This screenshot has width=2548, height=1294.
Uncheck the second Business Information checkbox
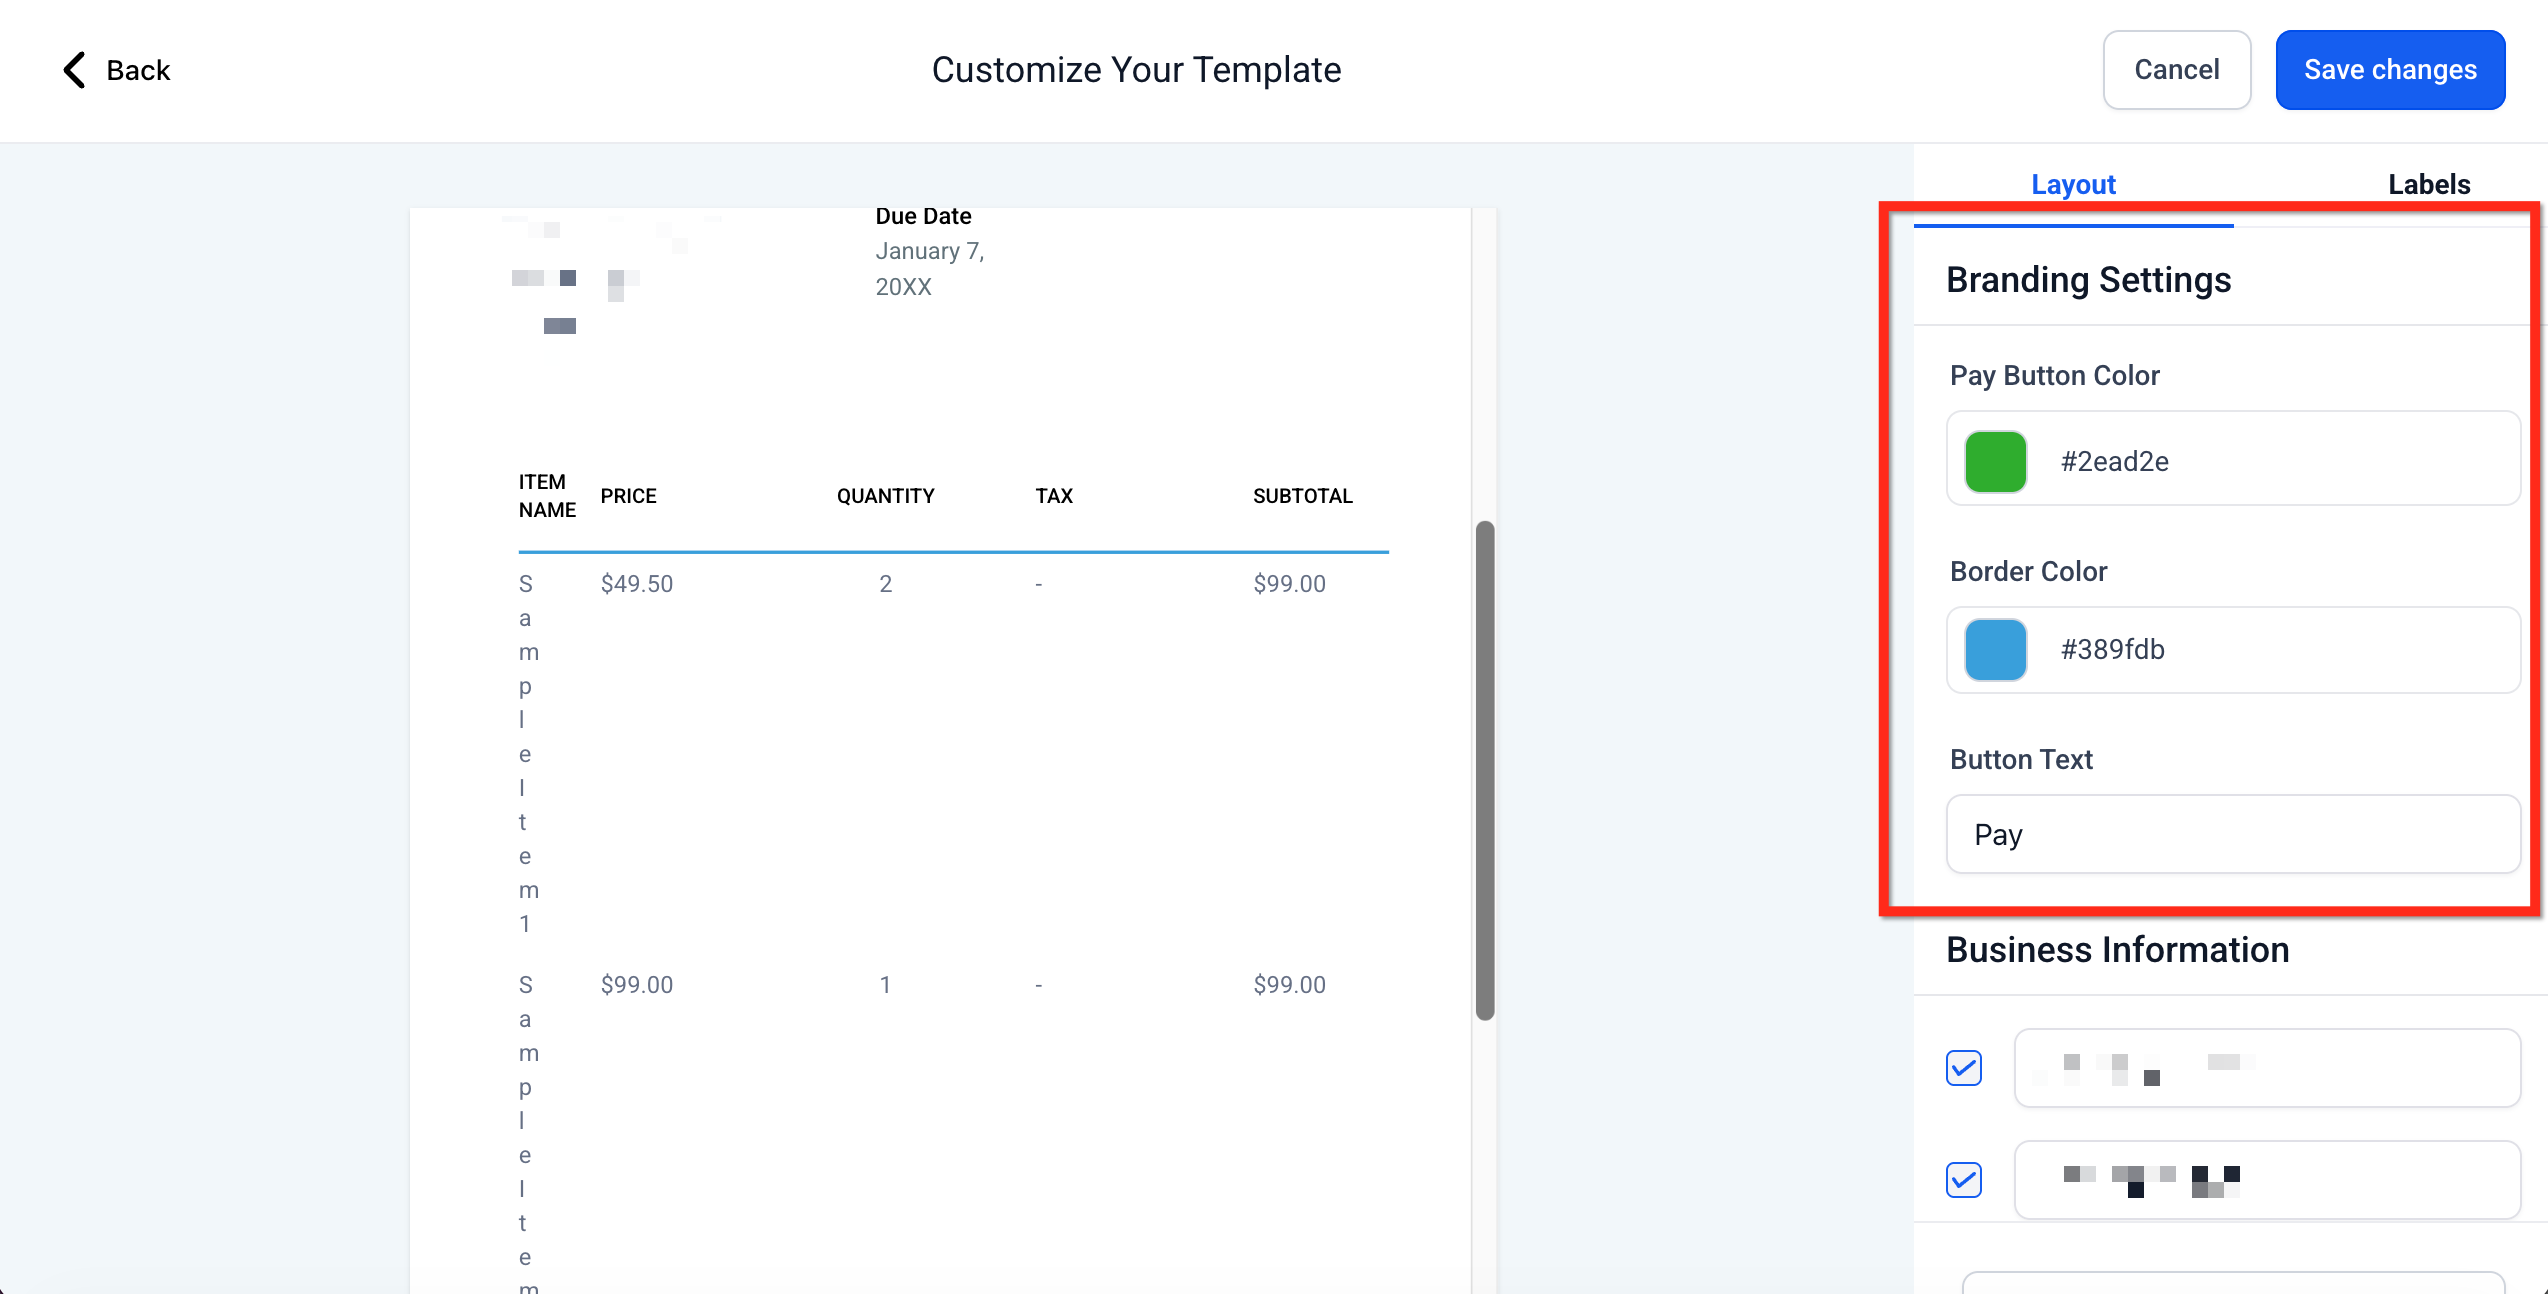click(x=1964, y=1179)
